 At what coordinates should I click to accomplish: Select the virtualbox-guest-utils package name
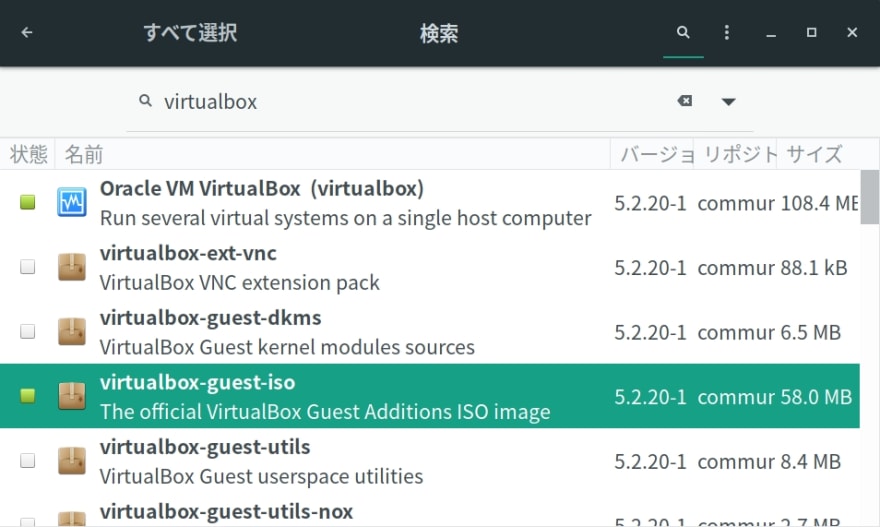click(x=205, y=447)
